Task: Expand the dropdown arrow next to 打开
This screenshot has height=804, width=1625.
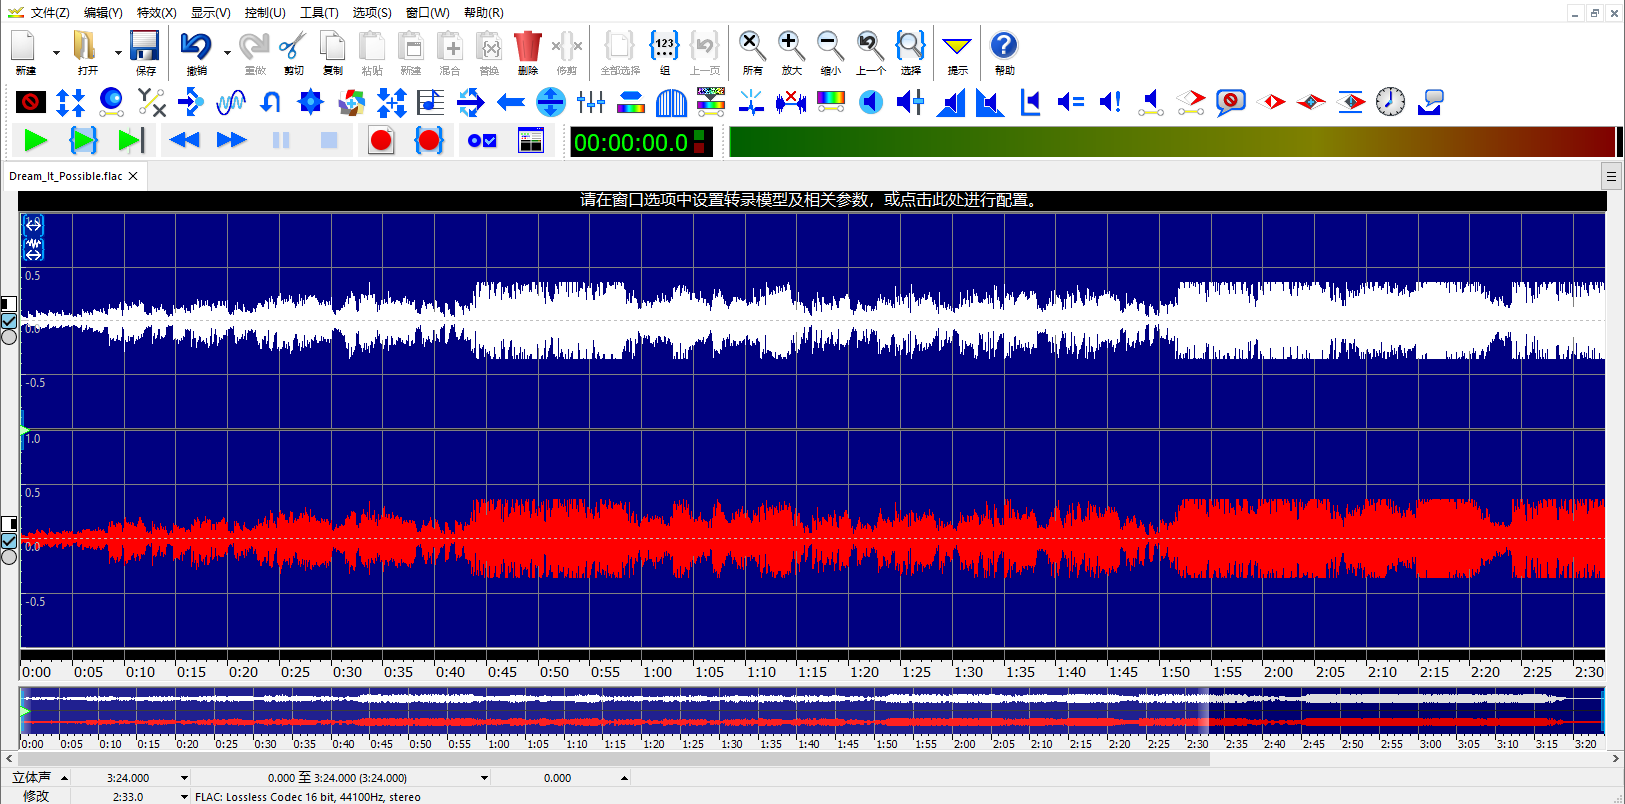Action: [118, 52]
